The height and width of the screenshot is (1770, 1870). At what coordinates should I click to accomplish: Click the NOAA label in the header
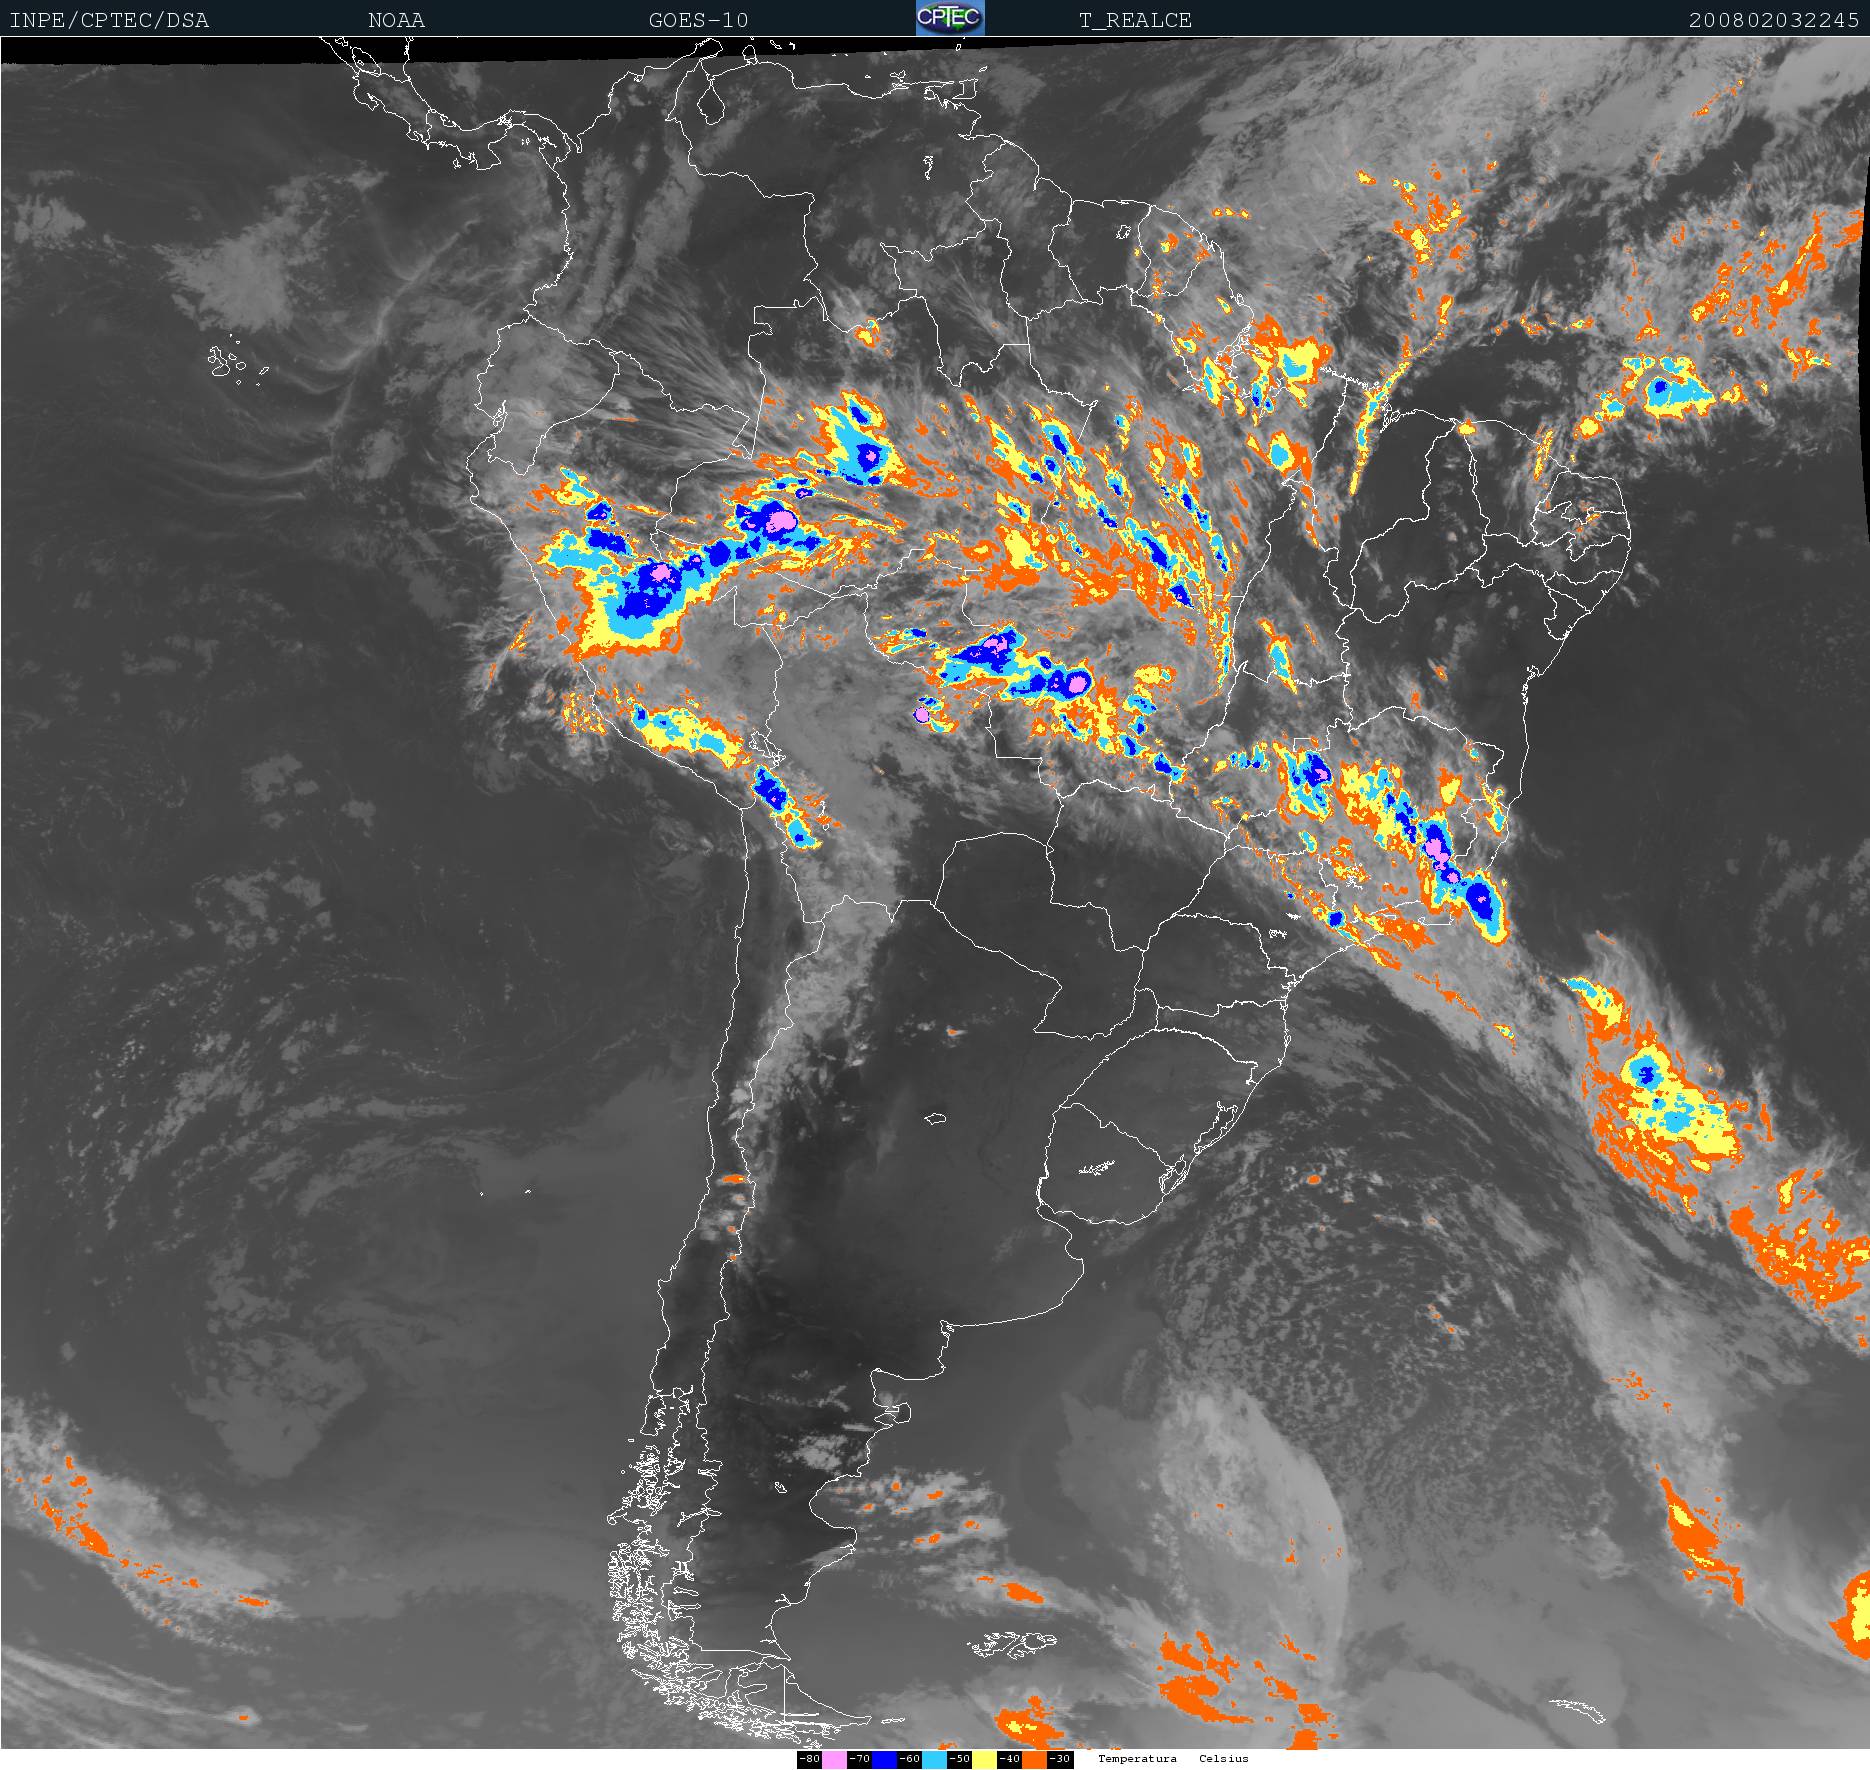(x=396, y=20)
